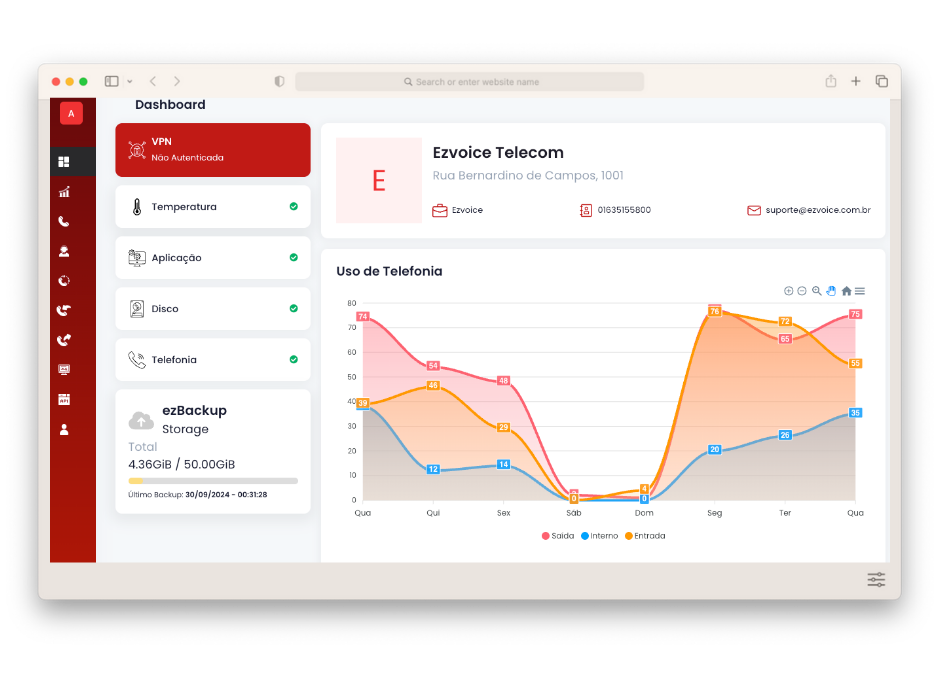Click the Ezvoice Telecom company title

498,153
